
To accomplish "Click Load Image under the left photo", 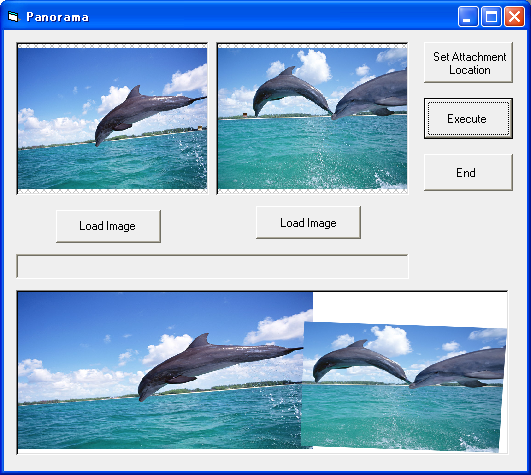I will pos(108,226).
